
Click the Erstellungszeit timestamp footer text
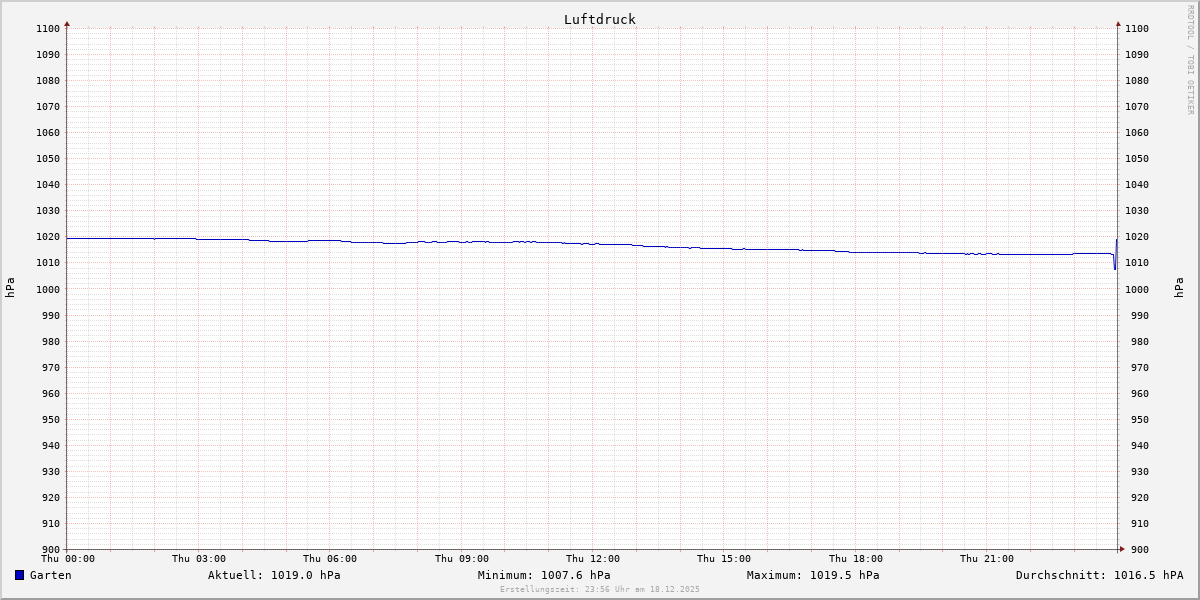600,589
